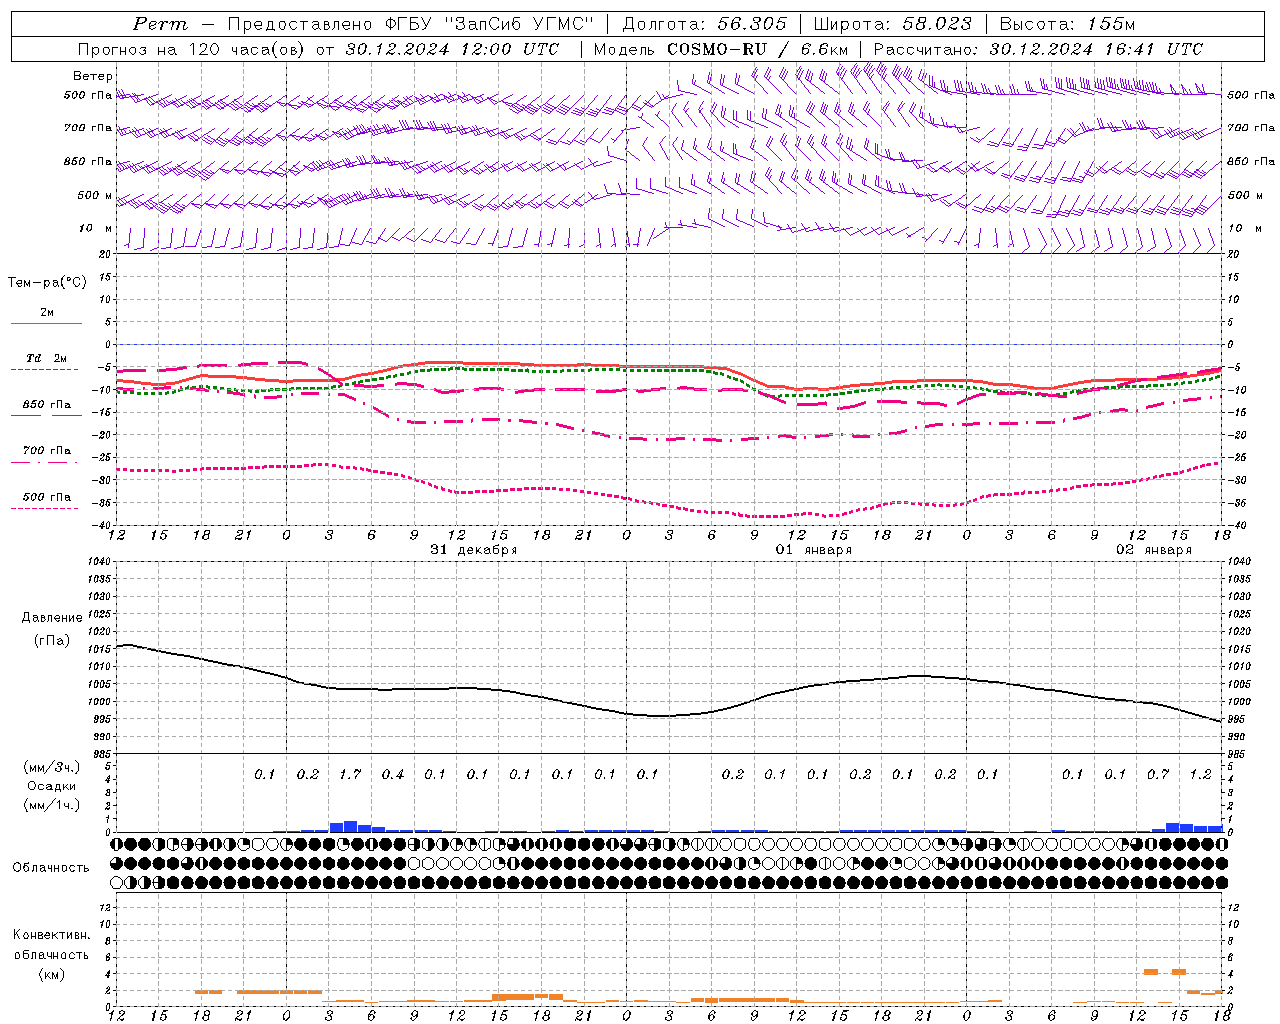The height and width of the screenshot is (1024, 1280).
Task: Select the 'Широта: 58.023' header value
Action: (x=892, y=24)
